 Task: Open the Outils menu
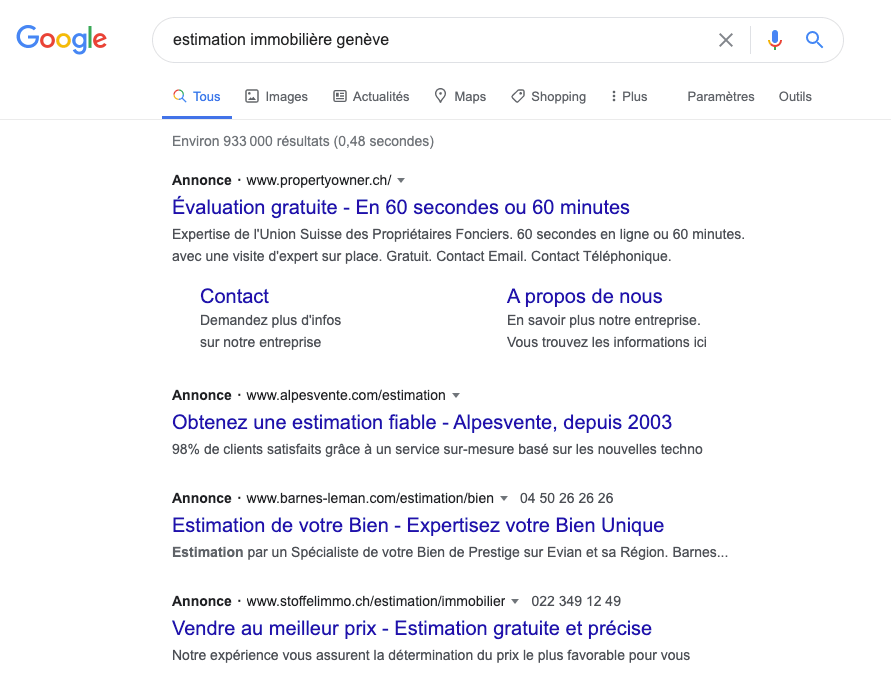(795, 96)
